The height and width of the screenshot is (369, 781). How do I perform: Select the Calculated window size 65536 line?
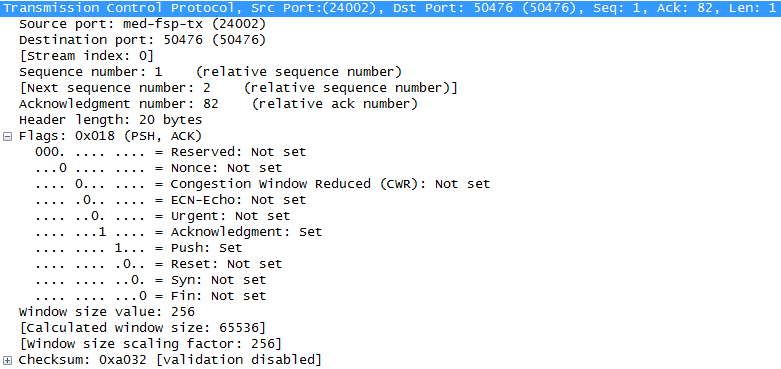pyautogui.click(x=142, y=328)
